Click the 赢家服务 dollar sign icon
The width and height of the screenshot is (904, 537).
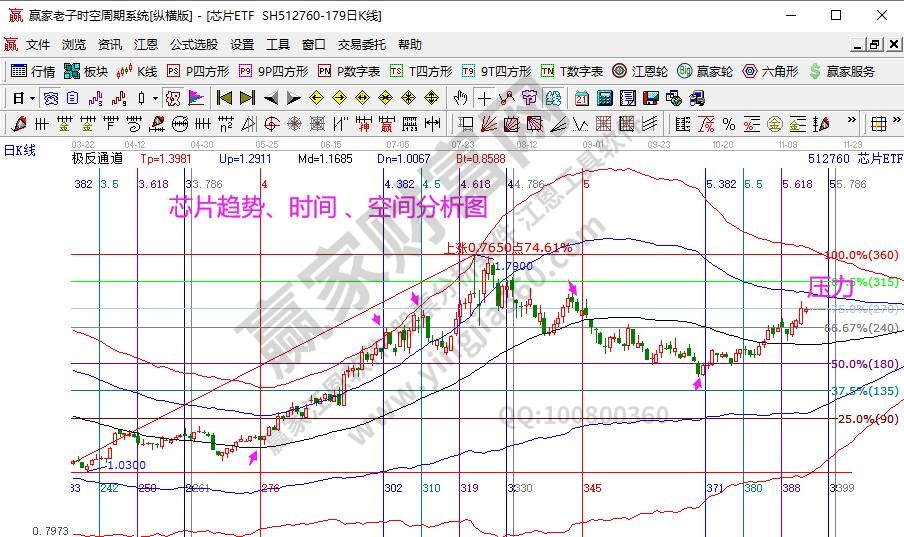[x=815, y=71]
